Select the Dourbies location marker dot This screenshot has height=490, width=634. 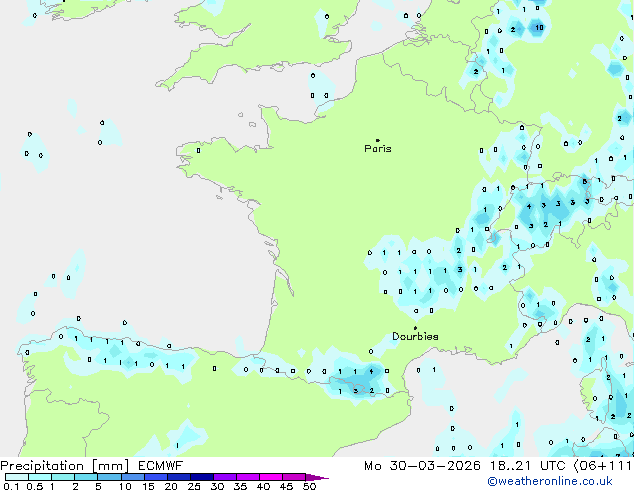point(415,328)
